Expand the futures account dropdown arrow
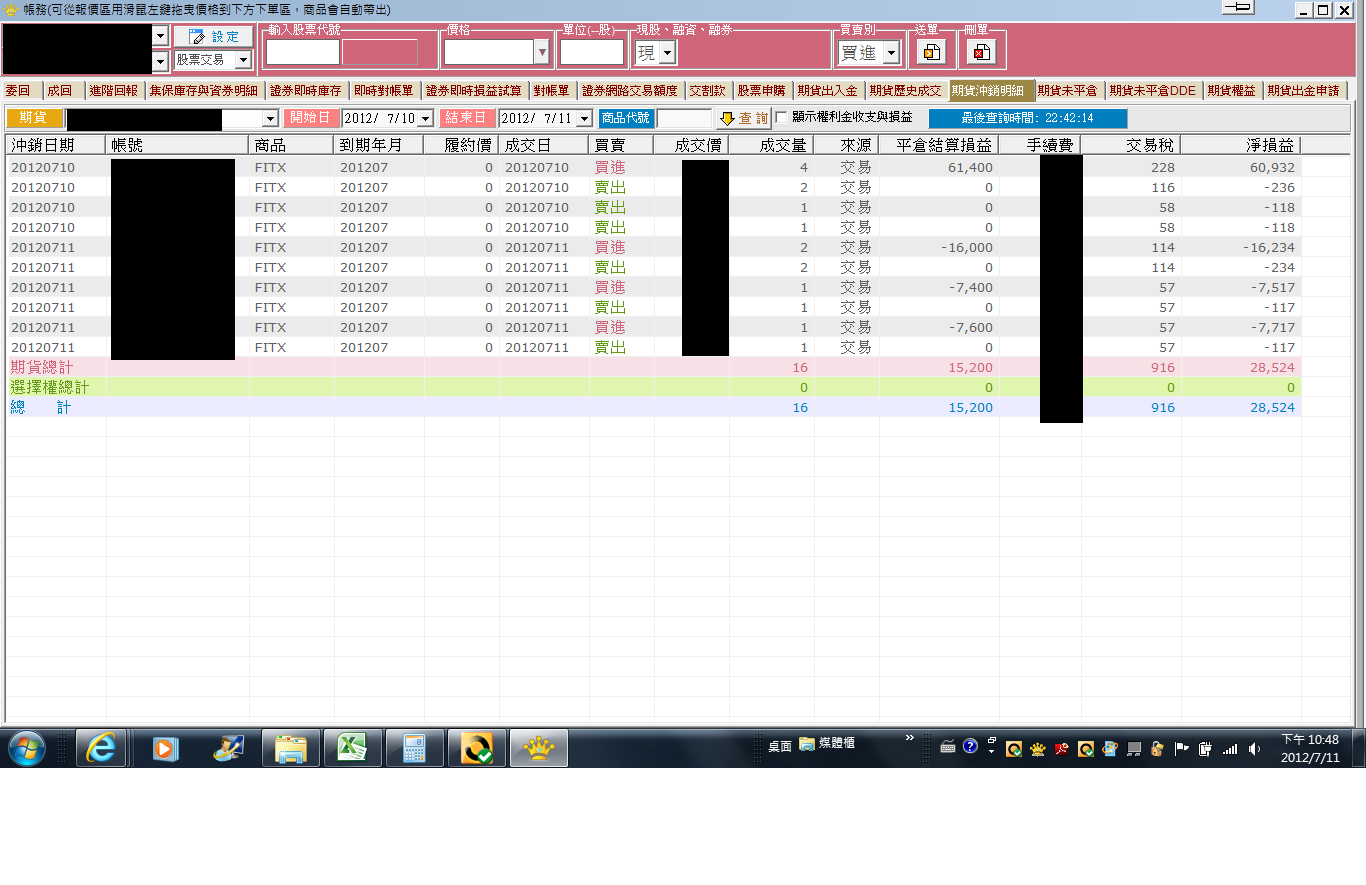 270,119
